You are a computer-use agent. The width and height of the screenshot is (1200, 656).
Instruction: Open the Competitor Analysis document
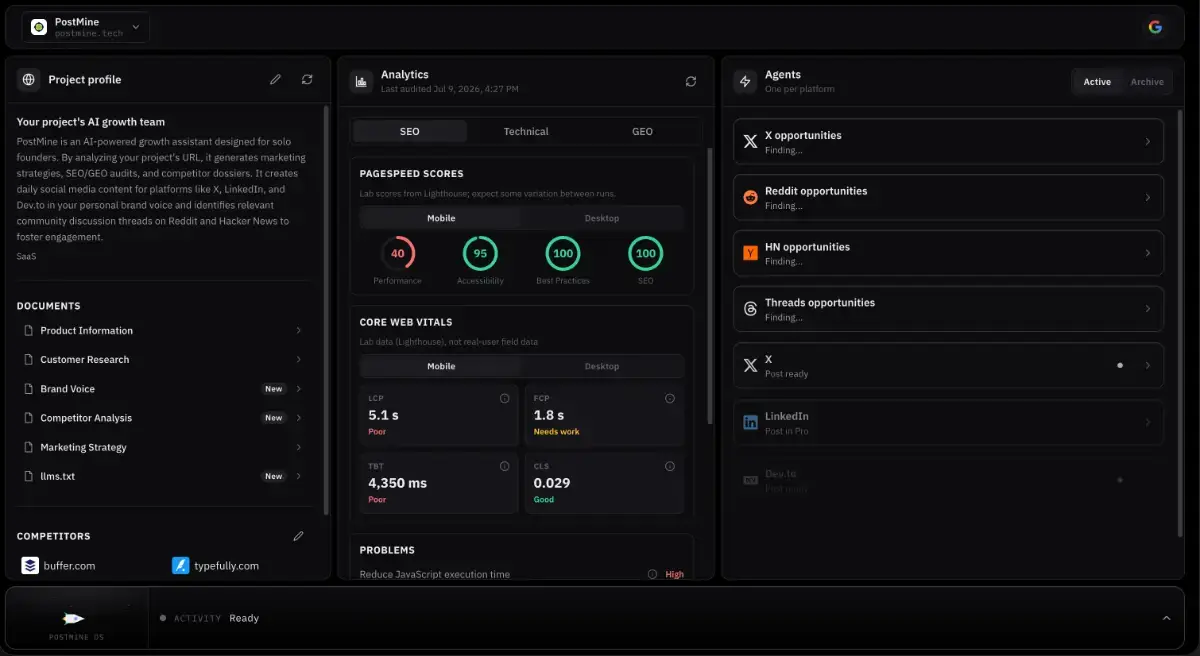164,418
